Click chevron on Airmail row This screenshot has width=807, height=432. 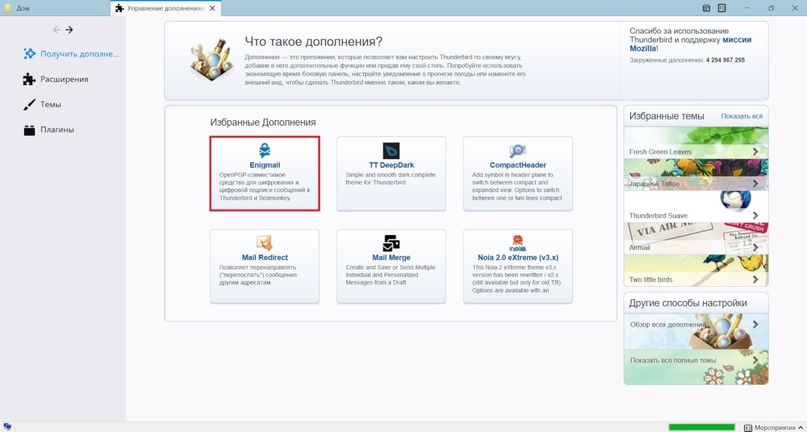coord(755,247)
